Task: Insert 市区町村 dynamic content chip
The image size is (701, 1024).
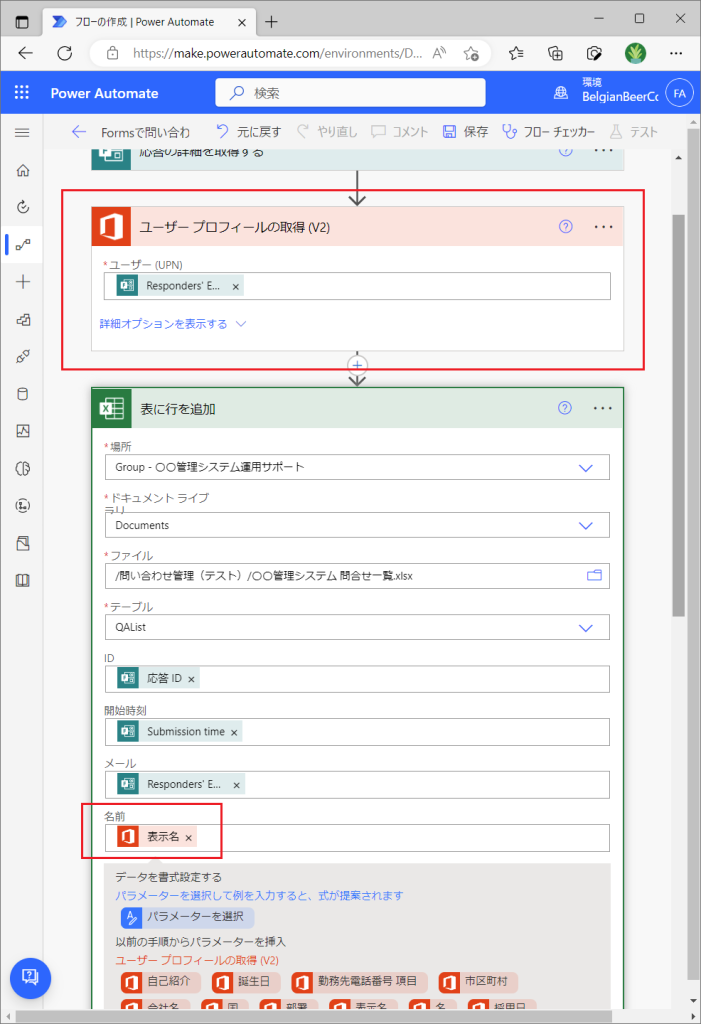Action: pyautogui.click(x=478, y=982)
